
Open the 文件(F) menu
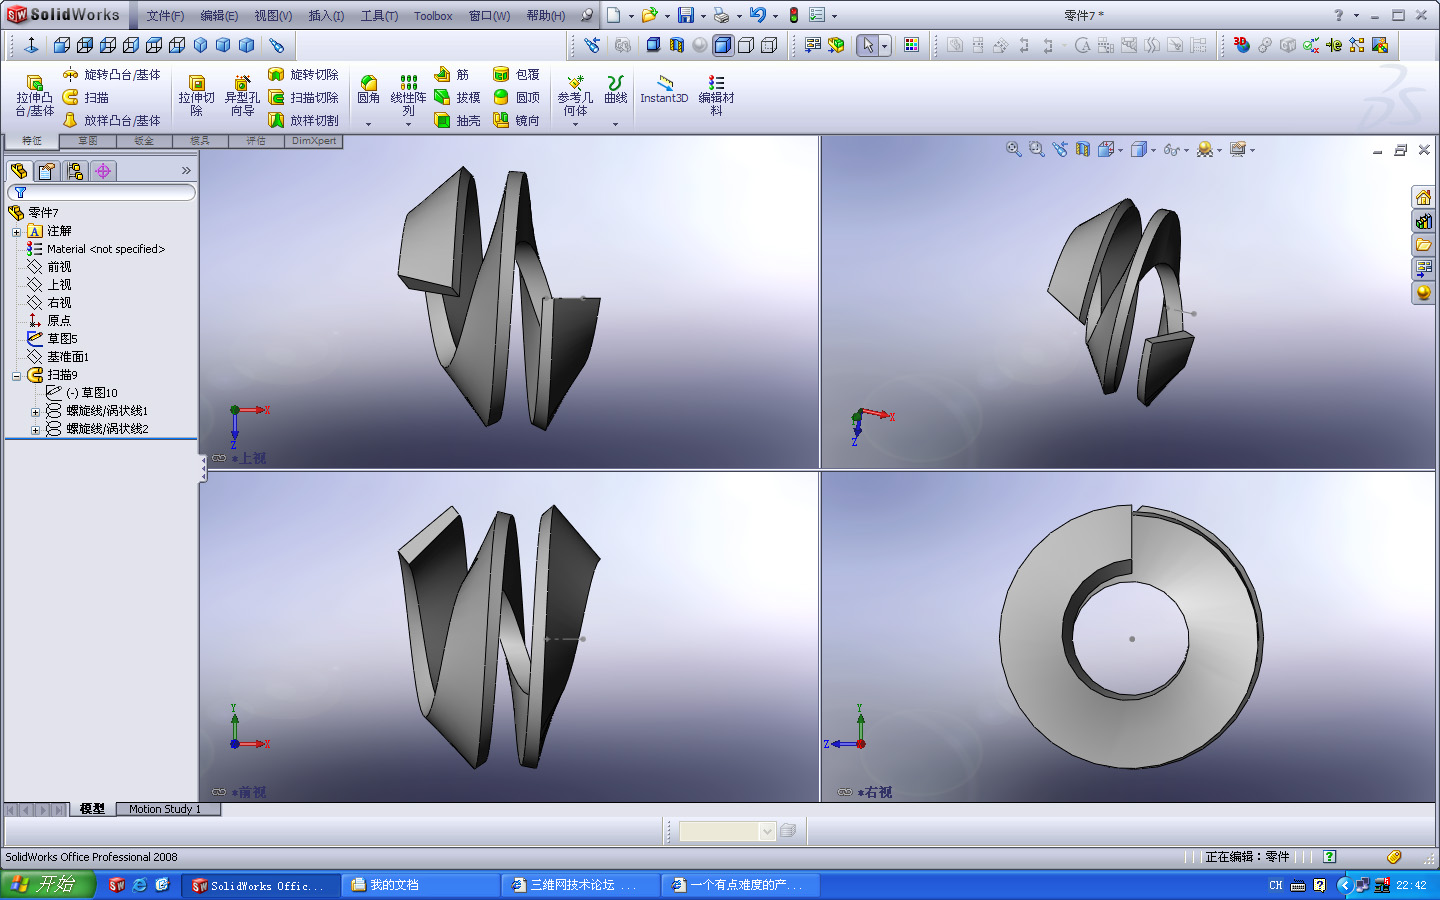coord(165,16)
